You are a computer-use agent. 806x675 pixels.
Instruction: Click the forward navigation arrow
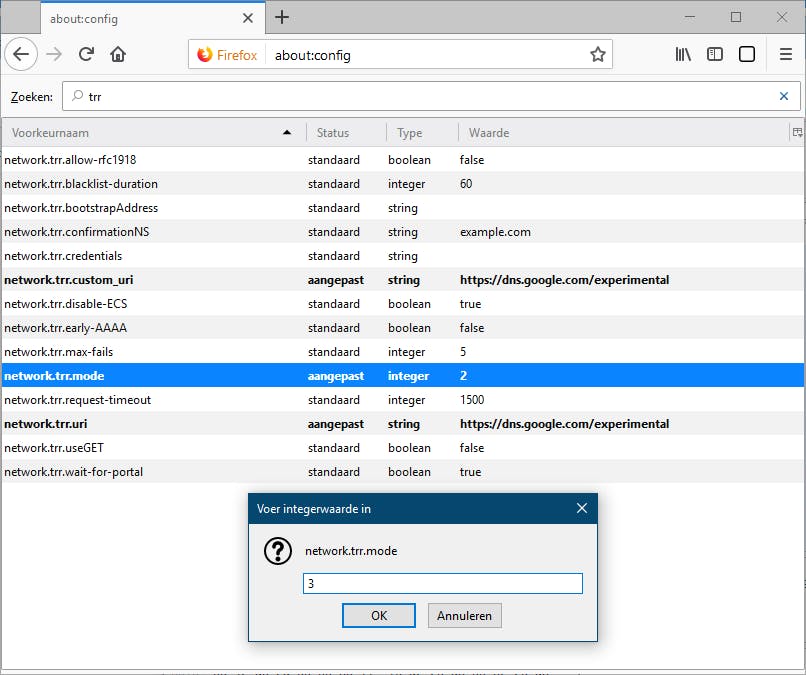coord(54,54)
